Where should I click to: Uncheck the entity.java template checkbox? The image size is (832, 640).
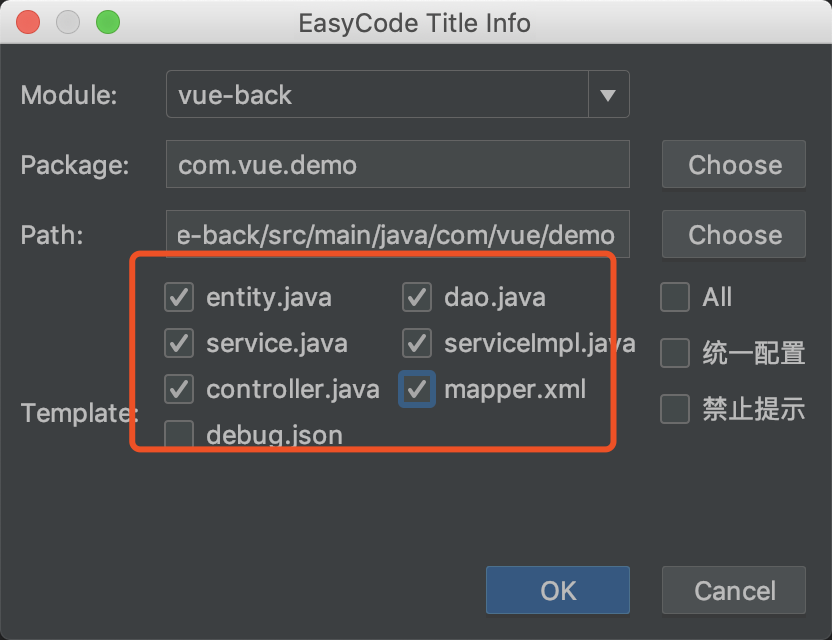[179, 297]
